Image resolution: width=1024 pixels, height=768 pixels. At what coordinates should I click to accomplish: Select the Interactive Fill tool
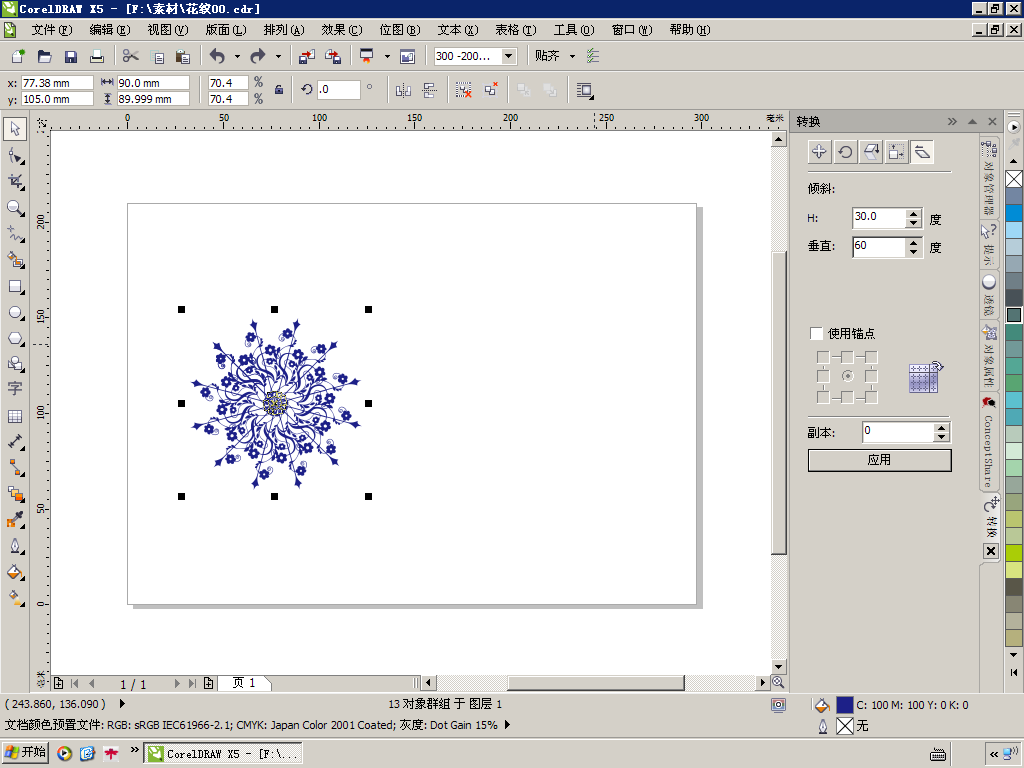coord(15,598)
